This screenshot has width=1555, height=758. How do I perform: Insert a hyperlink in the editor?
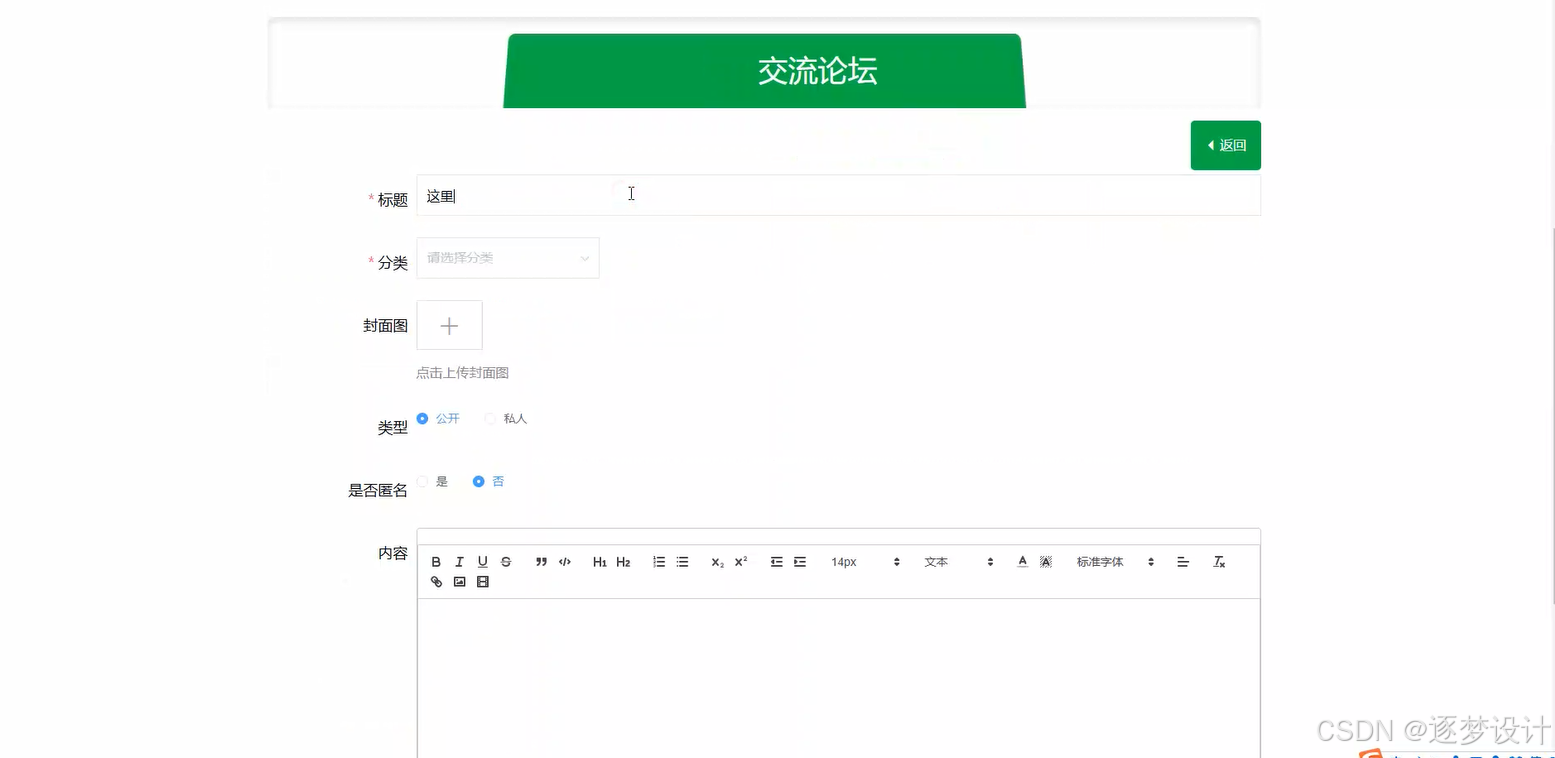436,581
